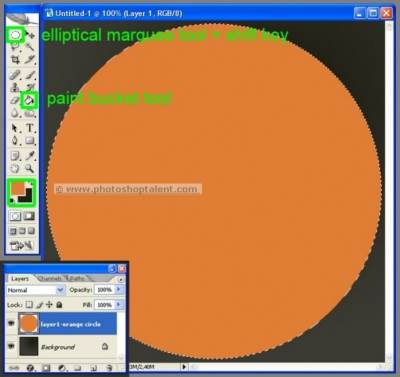Open the Fill slider arrow
This screenshot has height=377, width=400.
coord(119,305)
